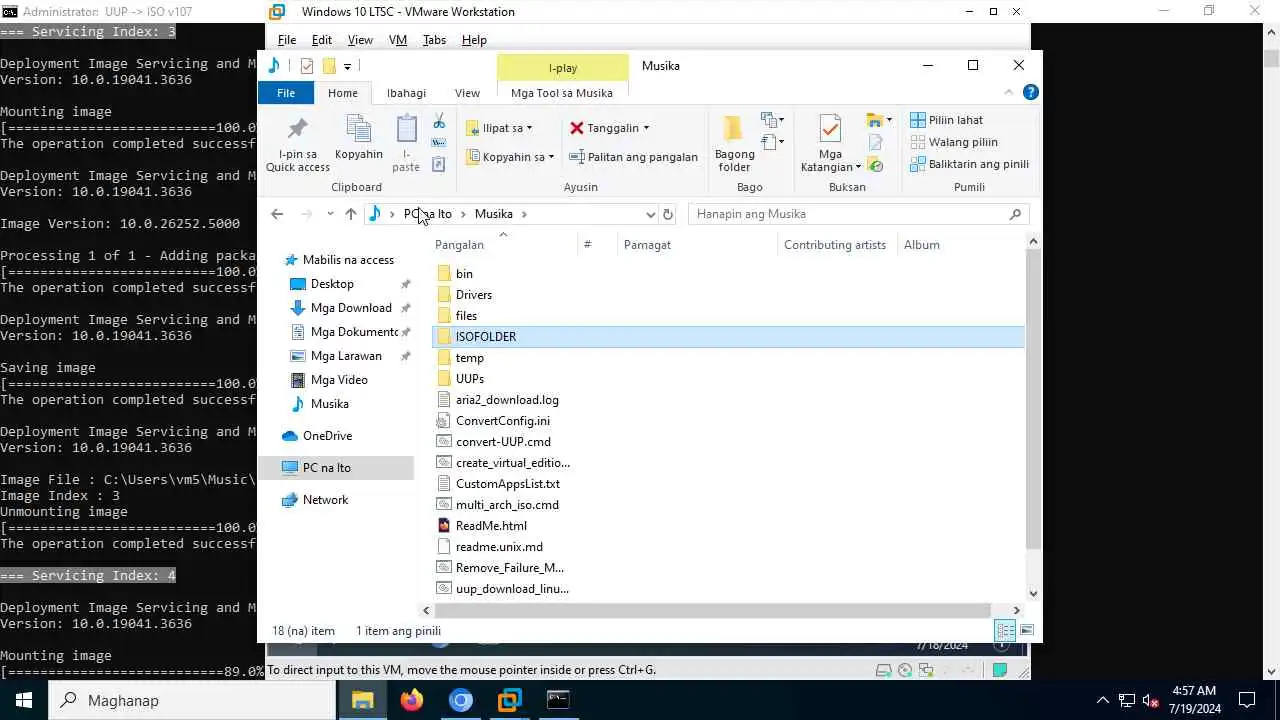Click Album column header
The height and width of the screenshot is (720, 1280).
(x=922, y=245)
